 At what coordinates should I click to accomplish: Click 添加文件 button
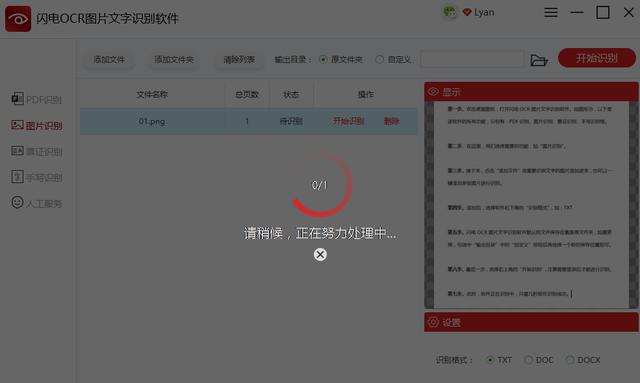(x=109, y=60)
